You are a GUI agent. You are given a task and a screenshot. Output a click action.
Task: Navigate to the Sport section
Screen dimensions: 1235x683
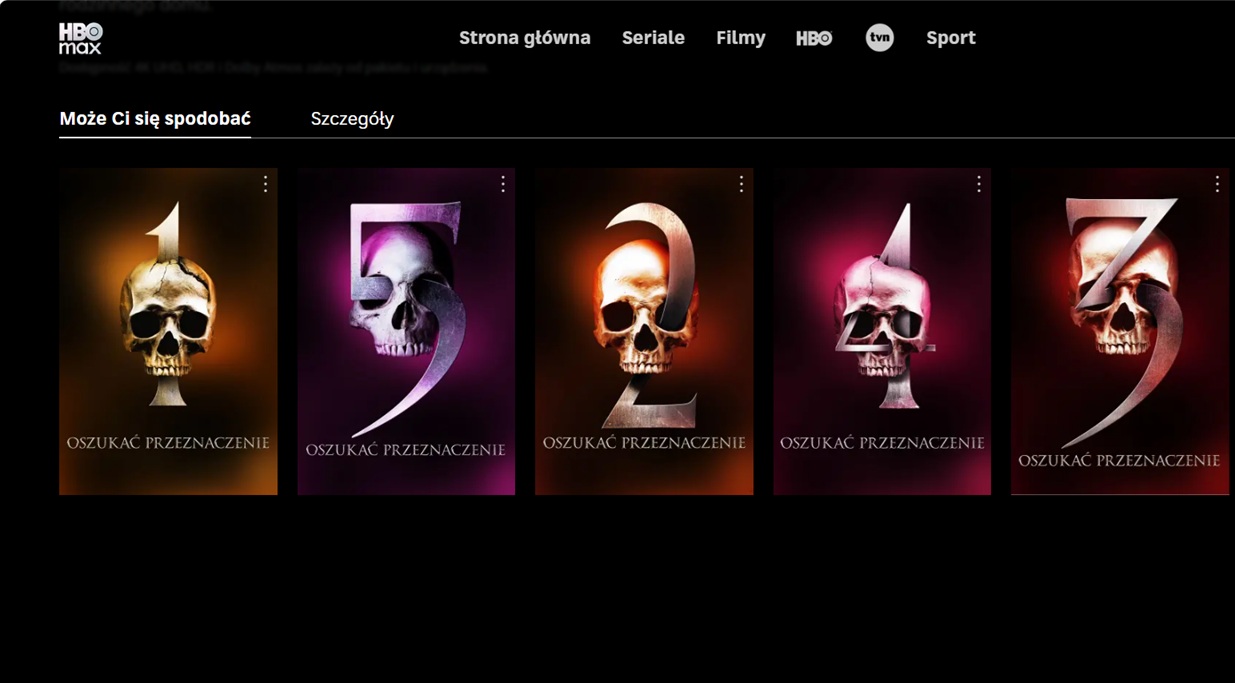pyautogui.click(x=951, y=38)
